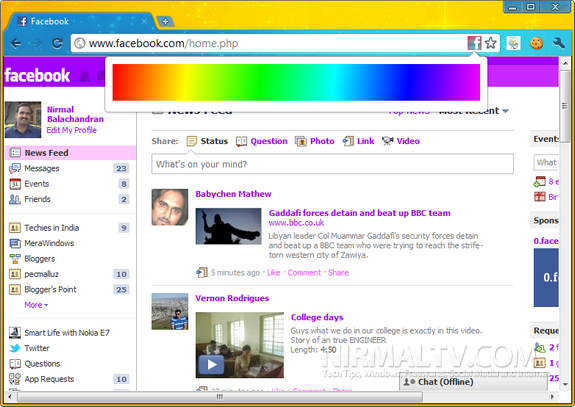575x407 pixels.
Task: Open the College days title link
Action: 317,317
